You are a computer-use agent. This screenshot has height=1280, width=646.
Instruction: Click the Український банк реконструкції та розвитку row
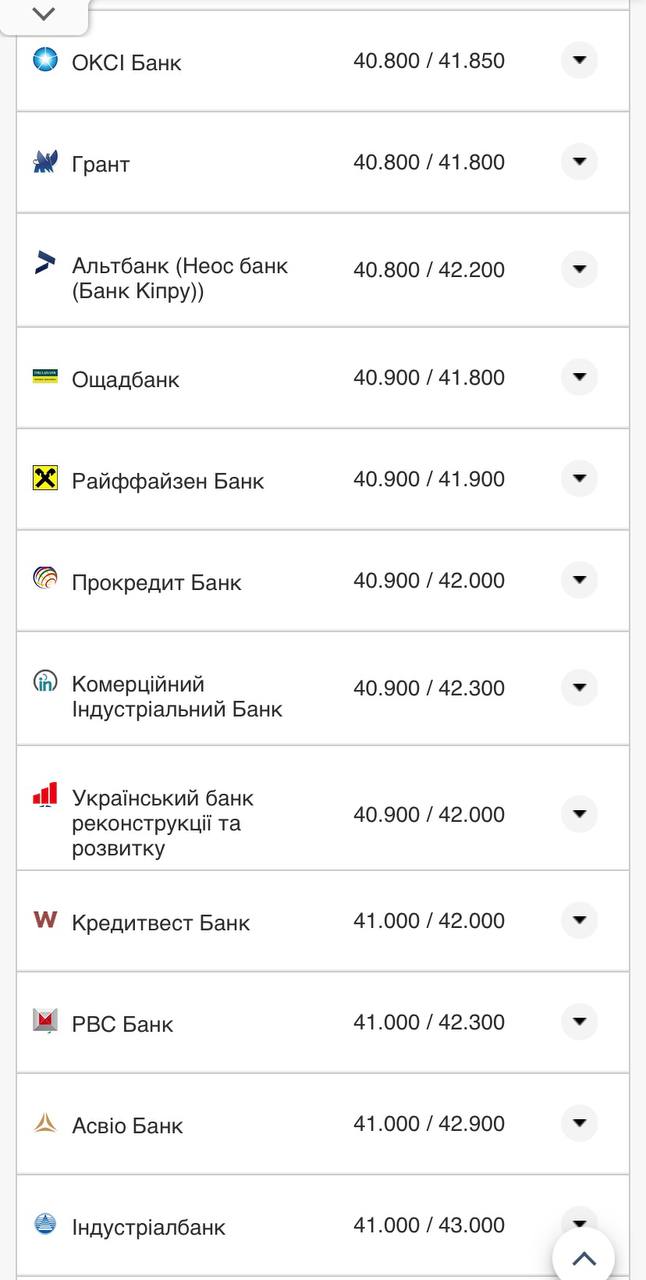point(162,810)
